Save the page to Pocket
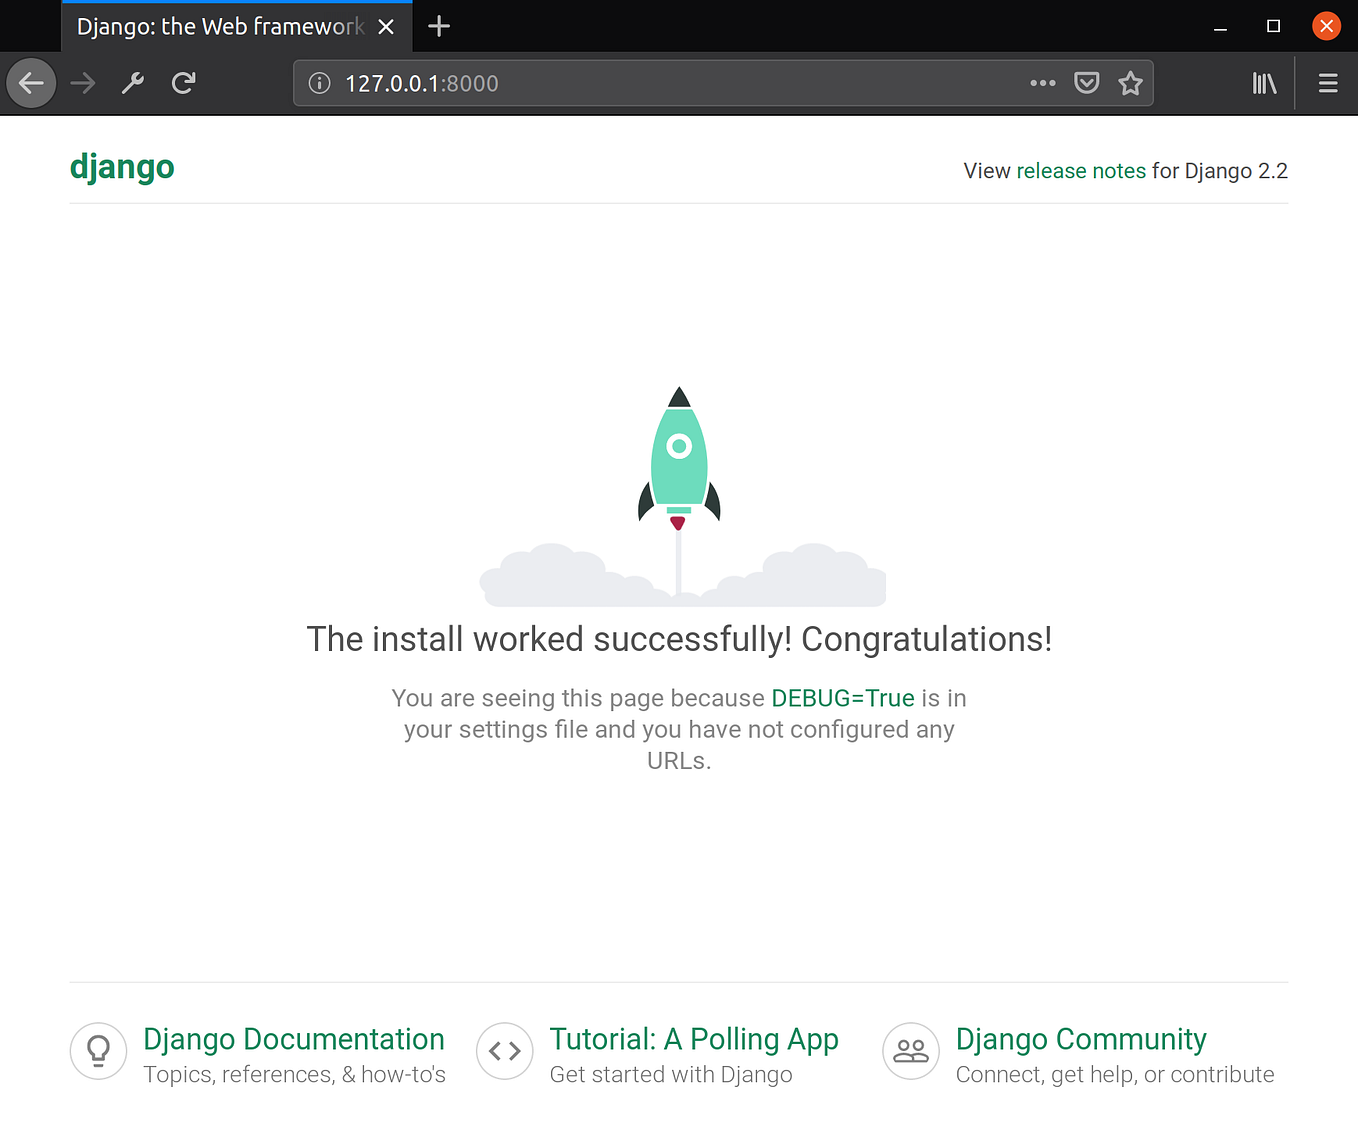The width and height of the screenshot is (1358, 1127). (x=1087, y=82)
